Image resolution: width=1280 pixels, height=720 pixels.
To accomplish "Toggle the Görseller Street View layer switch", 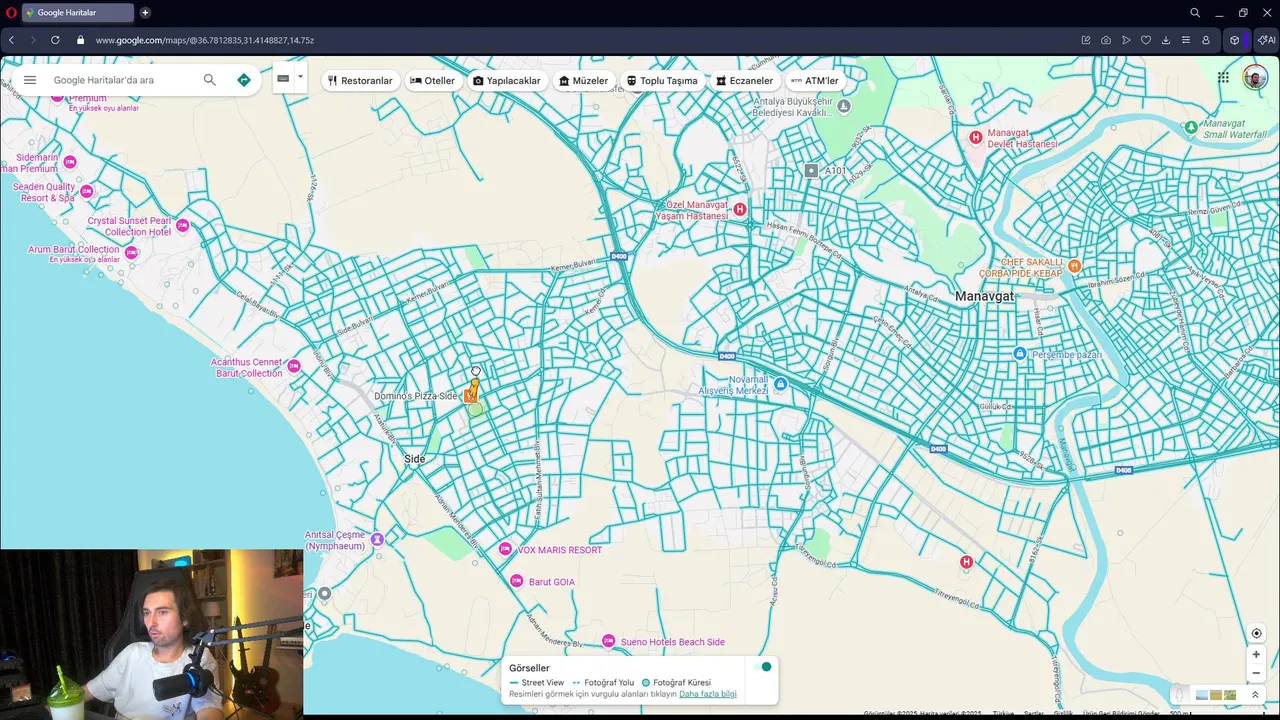I will pos(763,667).
